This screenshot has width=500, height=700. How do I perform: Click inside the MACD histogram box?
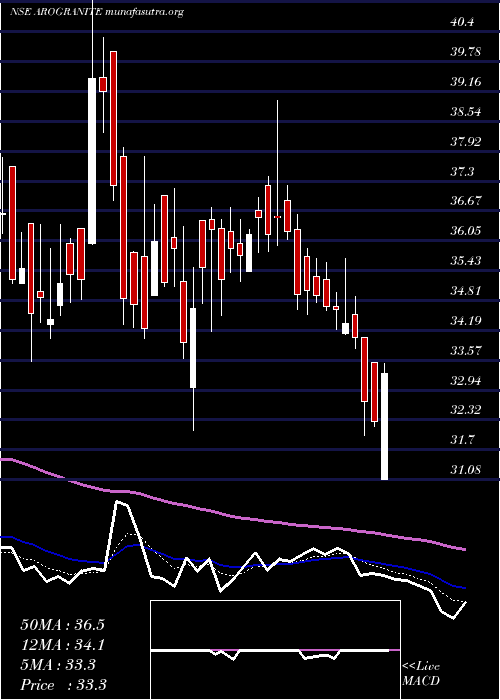click(x=275, y=650)
